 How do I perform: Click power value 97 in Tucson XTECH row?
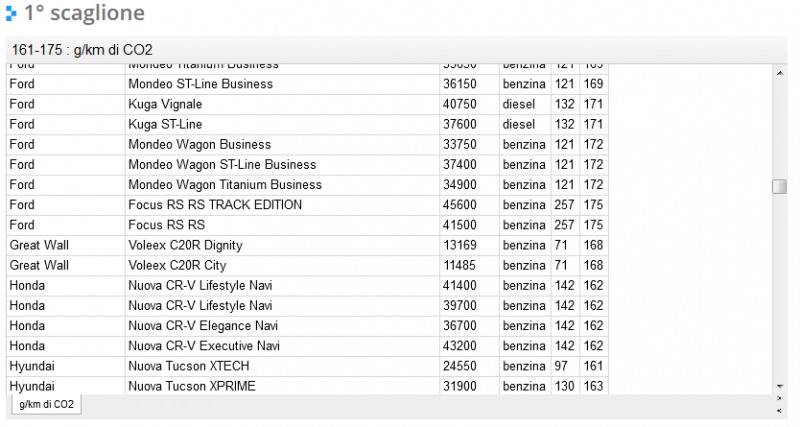tap(565, 366)
